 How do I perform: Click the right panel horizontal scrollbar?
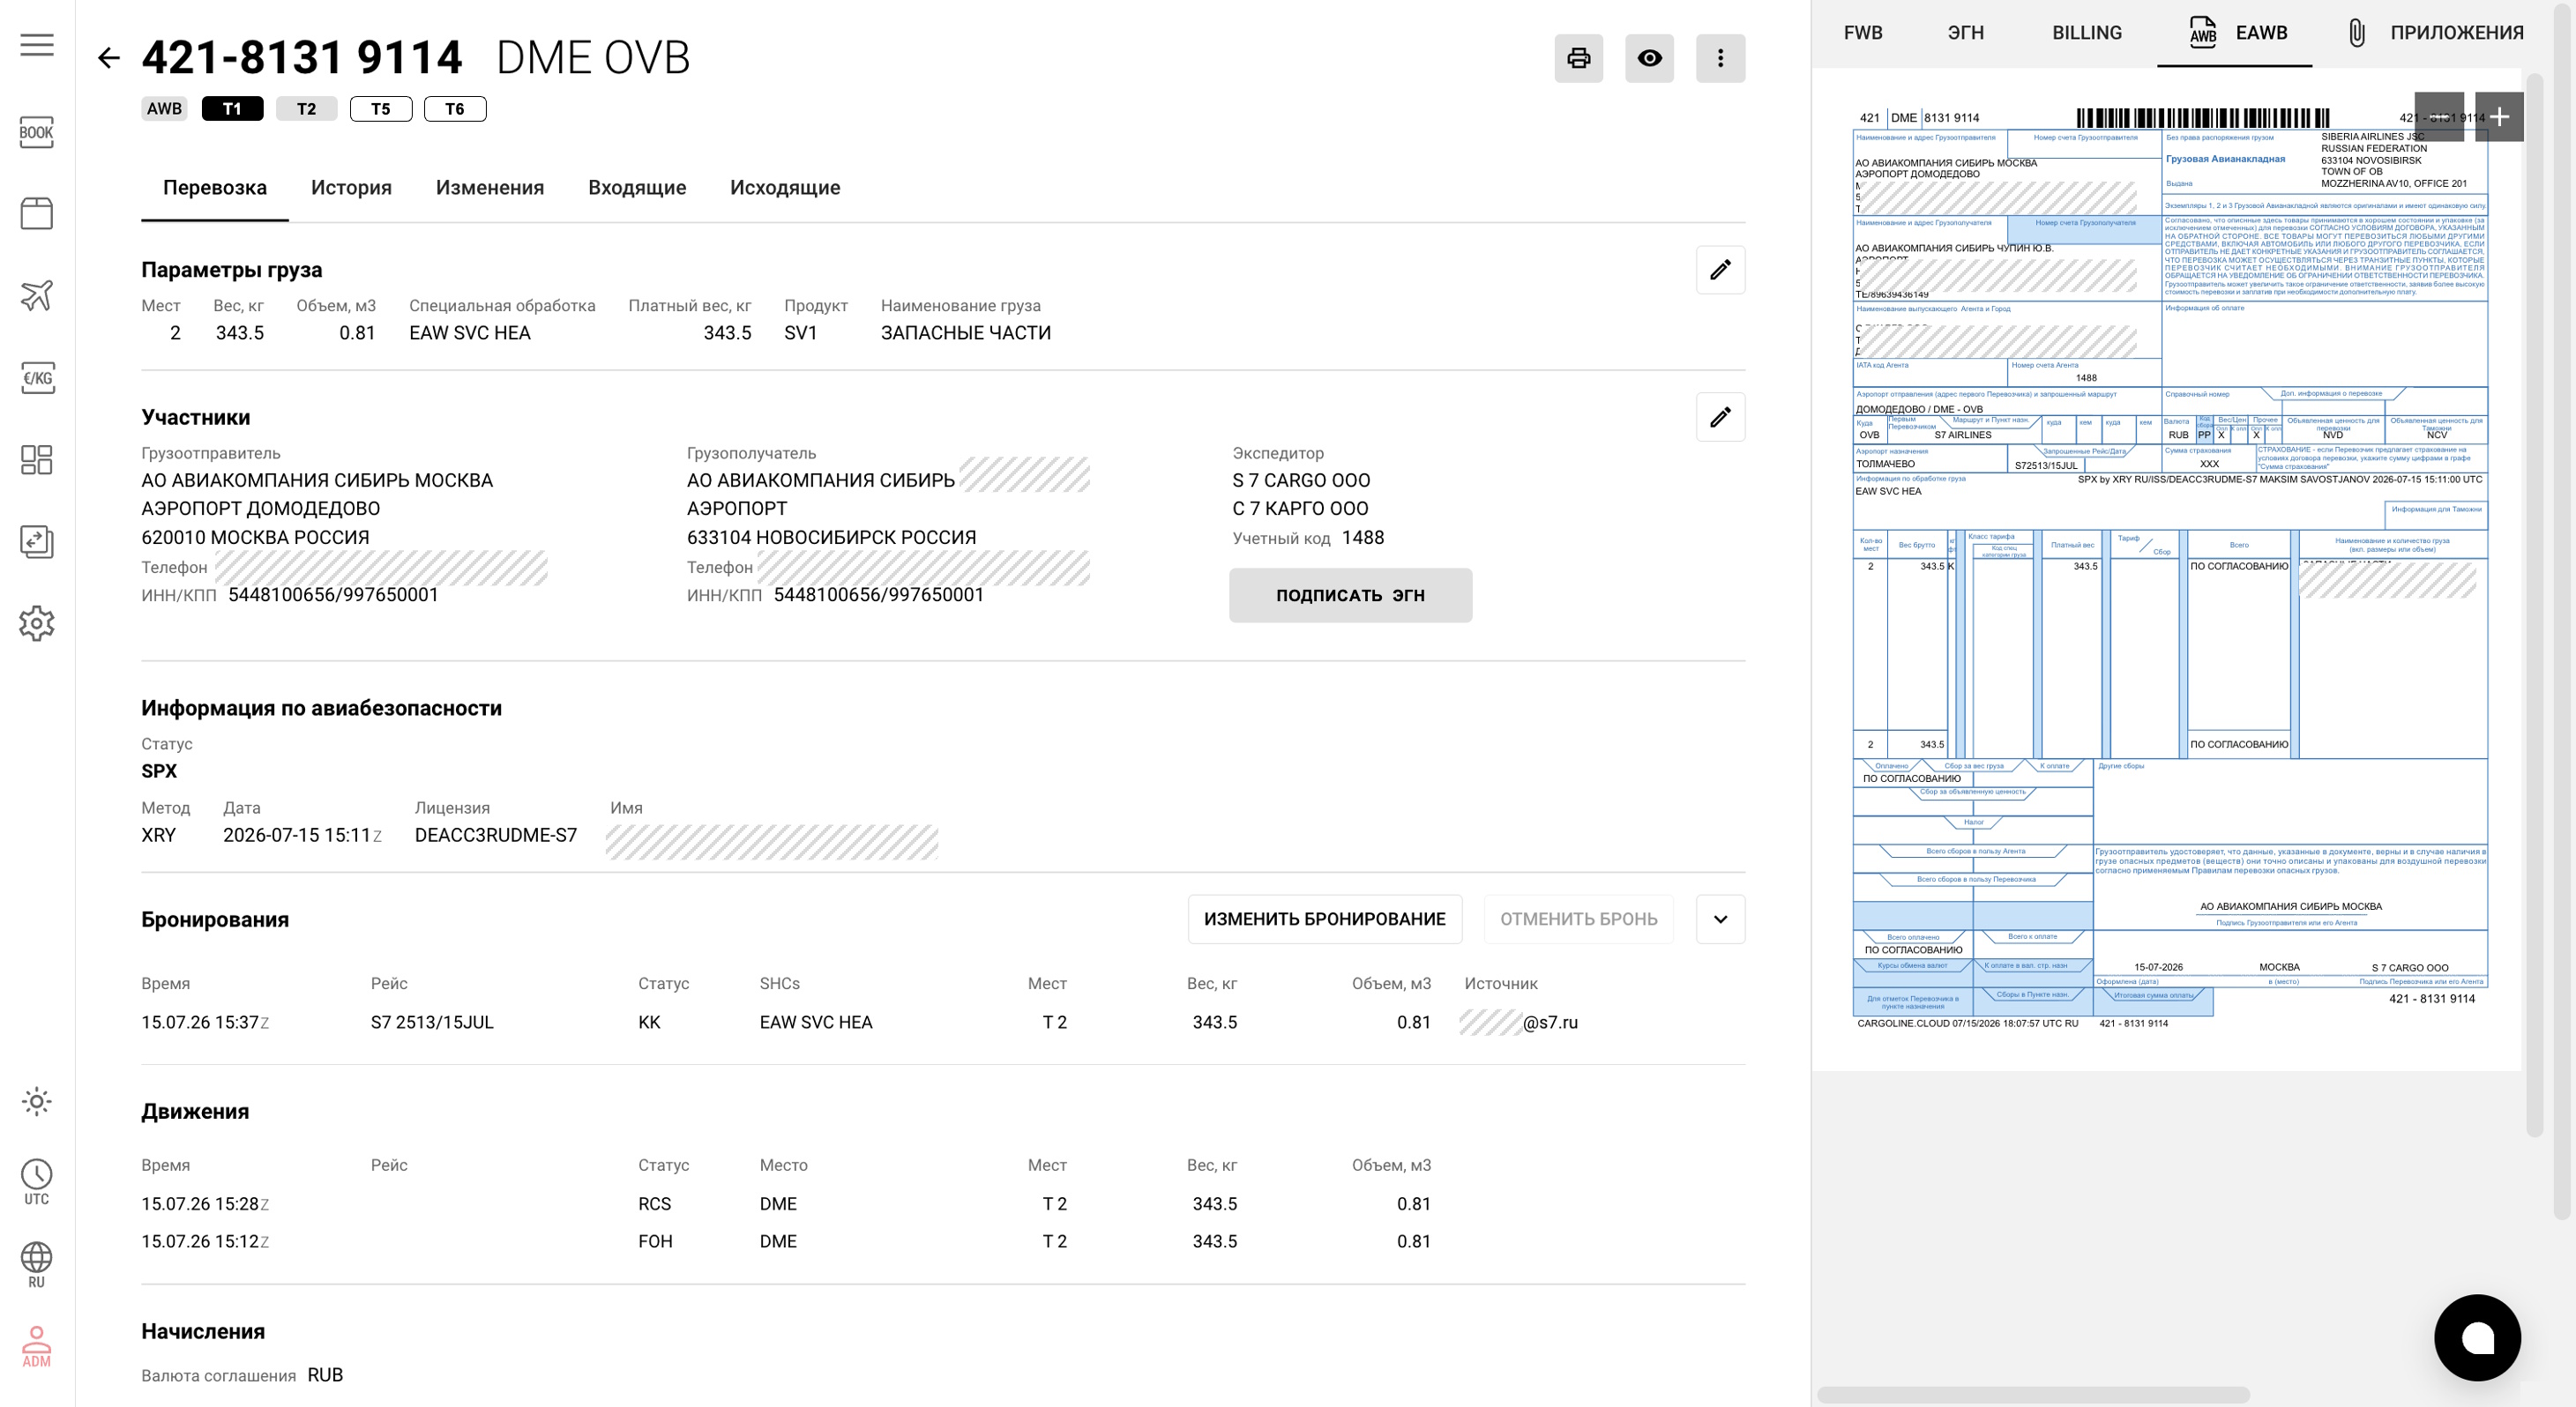pos(2032,1394)
